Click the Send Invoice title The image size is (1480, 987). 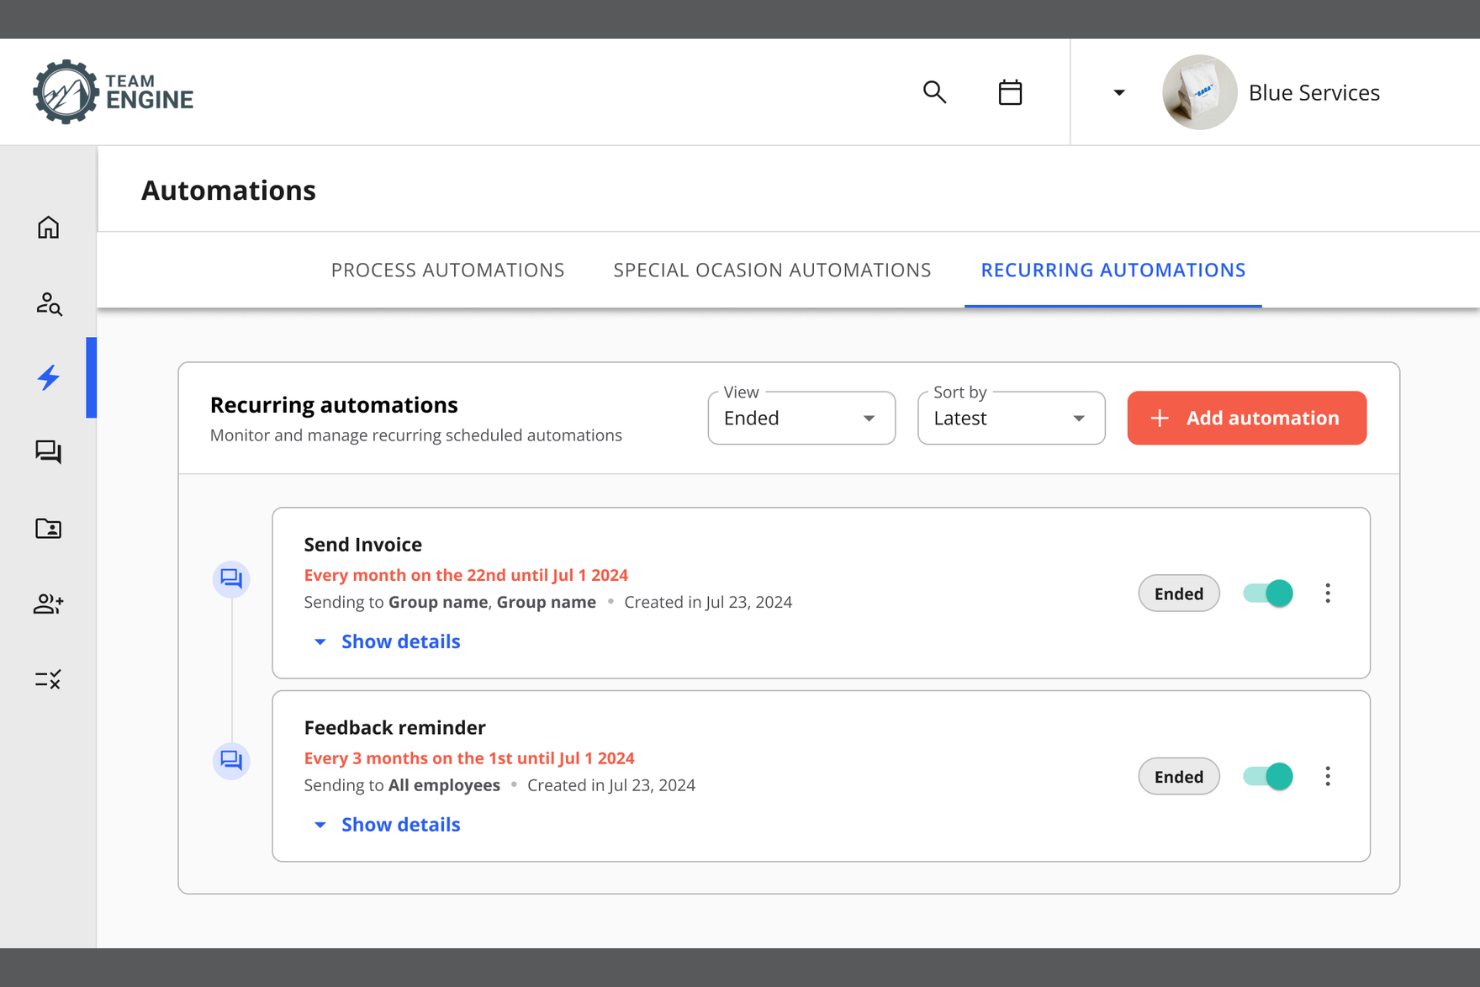coord(363,545)
